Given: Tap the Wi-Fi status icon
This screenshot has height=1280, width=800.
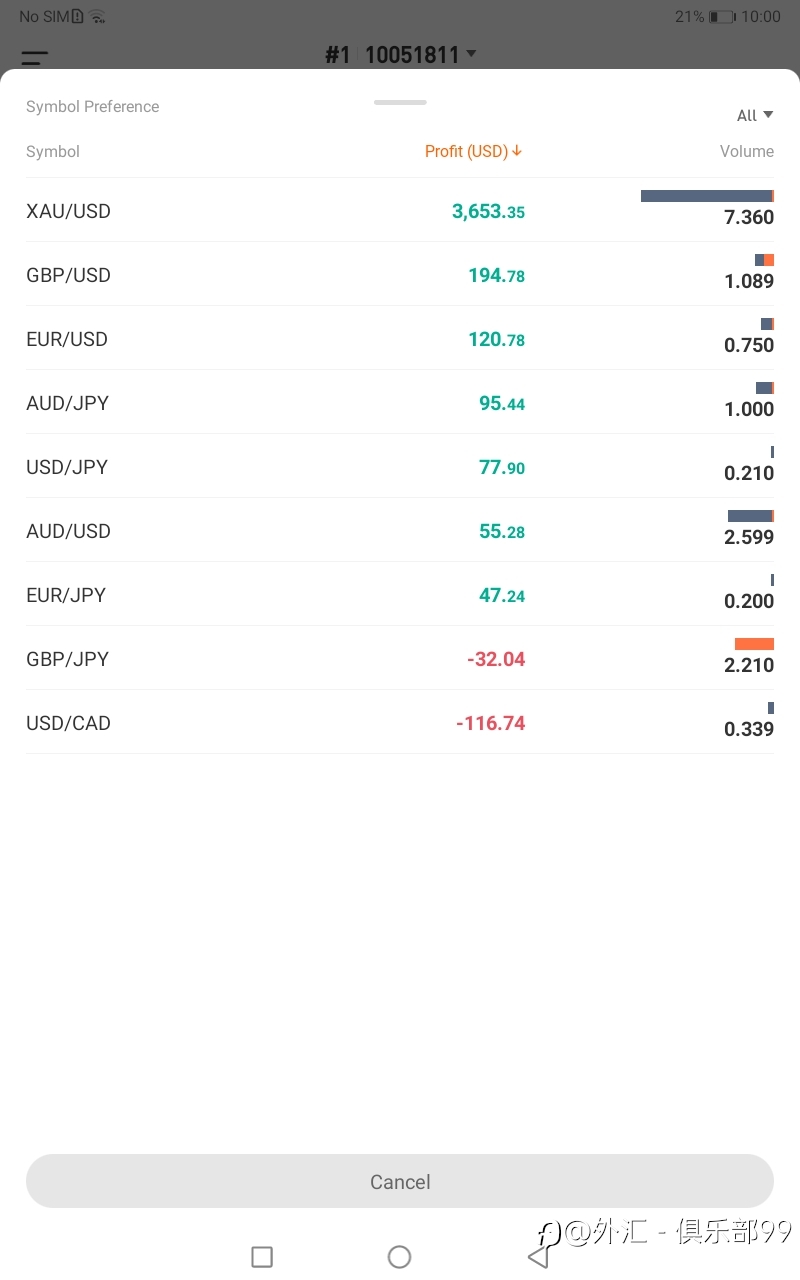Looking at the screenshot, I should 97,17.
